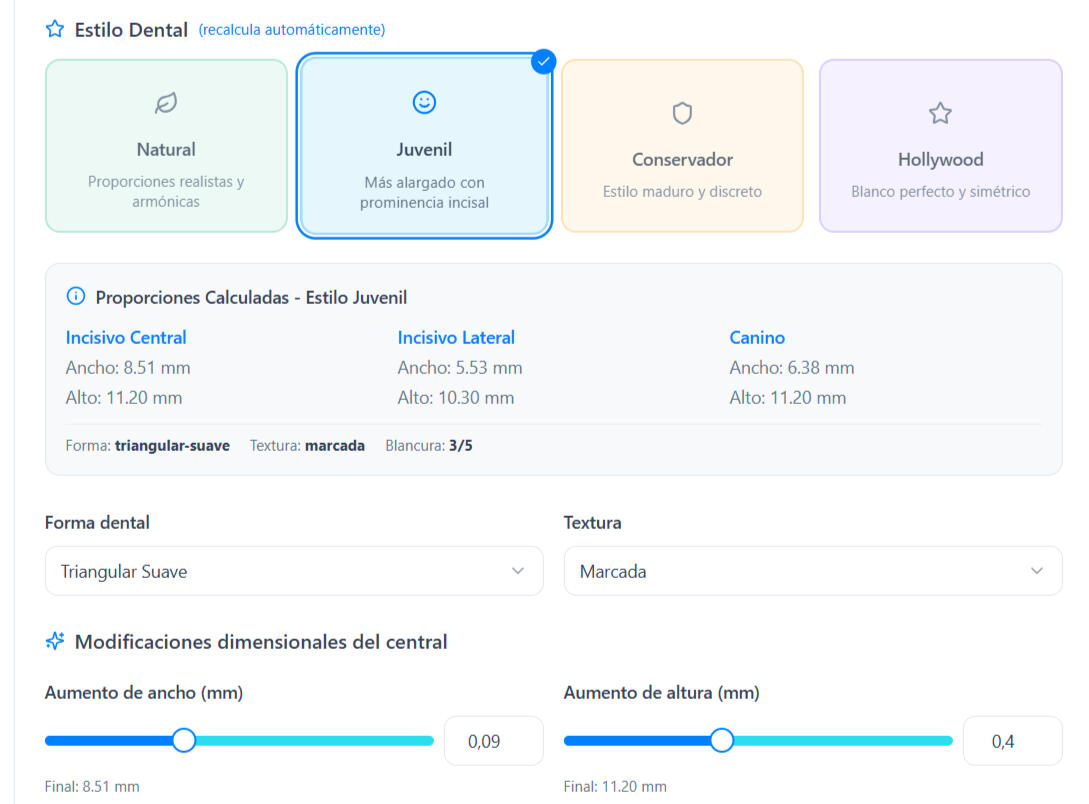
Task: Click the info icon near Proporciones Calculadas
Action: click(75, 297)
